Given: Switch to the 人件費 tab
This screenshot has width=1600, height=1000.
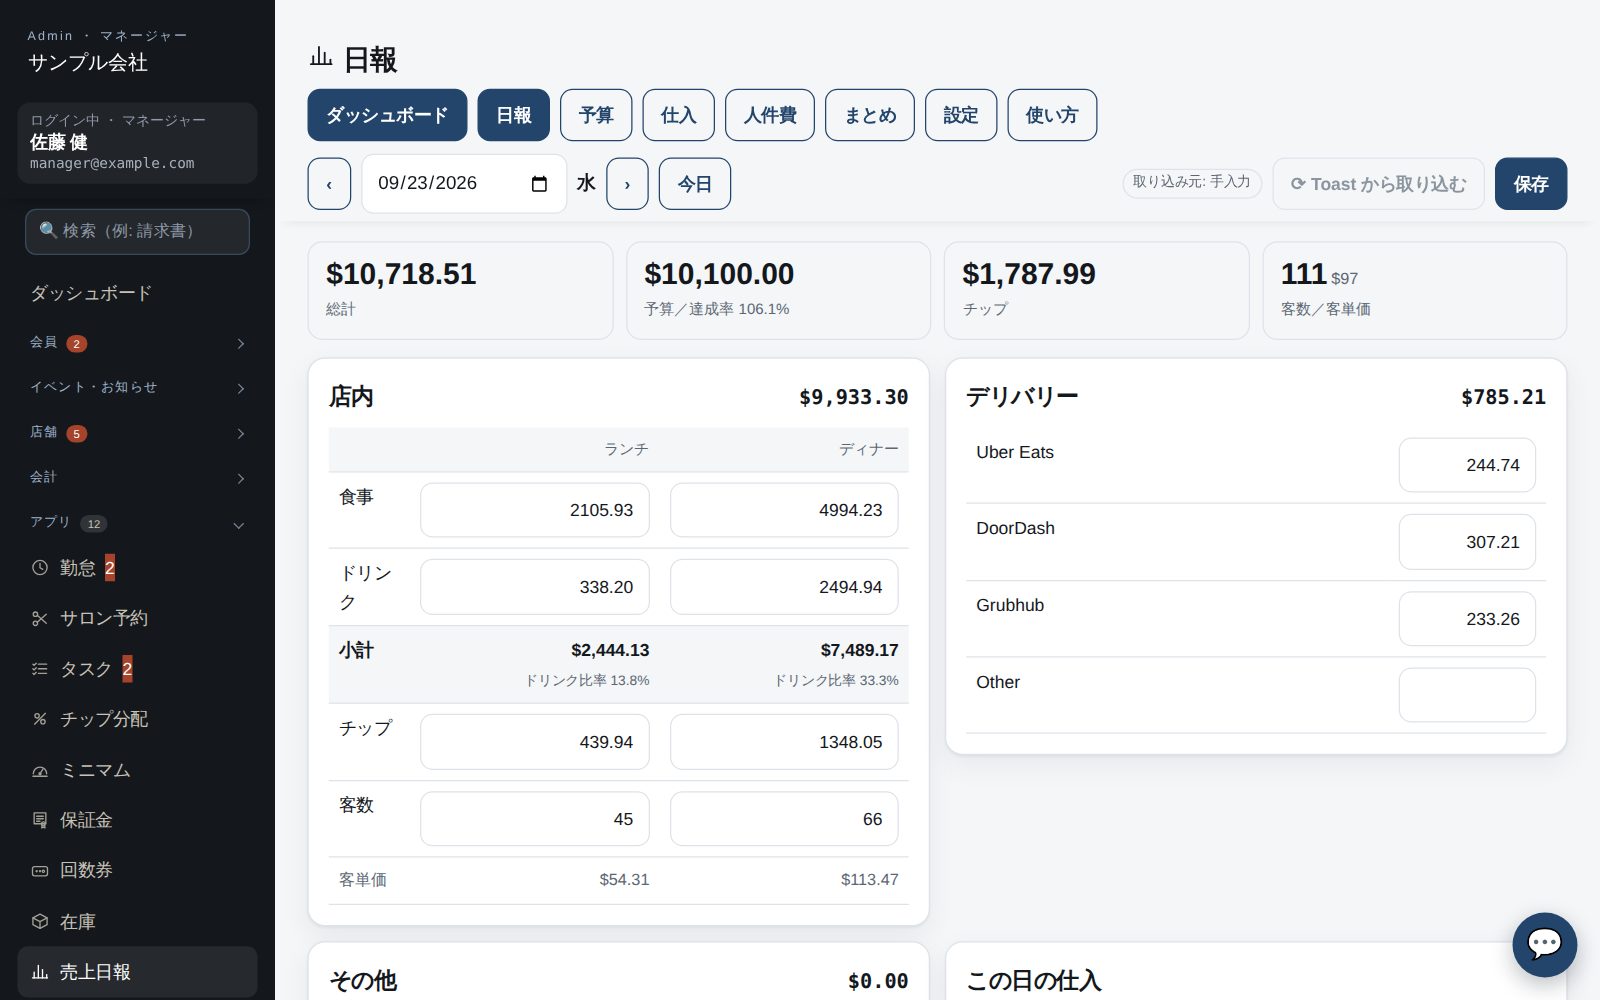Looking at the screenshot, I should [770, 115].
